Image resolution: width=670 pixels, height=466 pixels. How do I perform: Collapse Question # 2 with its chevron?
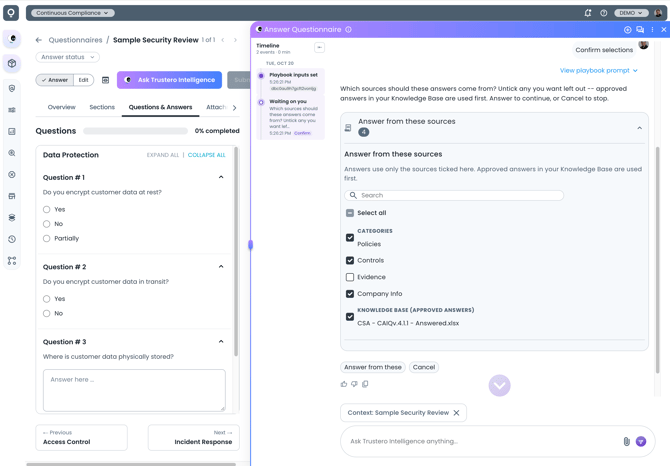click(x=221, y=267)
